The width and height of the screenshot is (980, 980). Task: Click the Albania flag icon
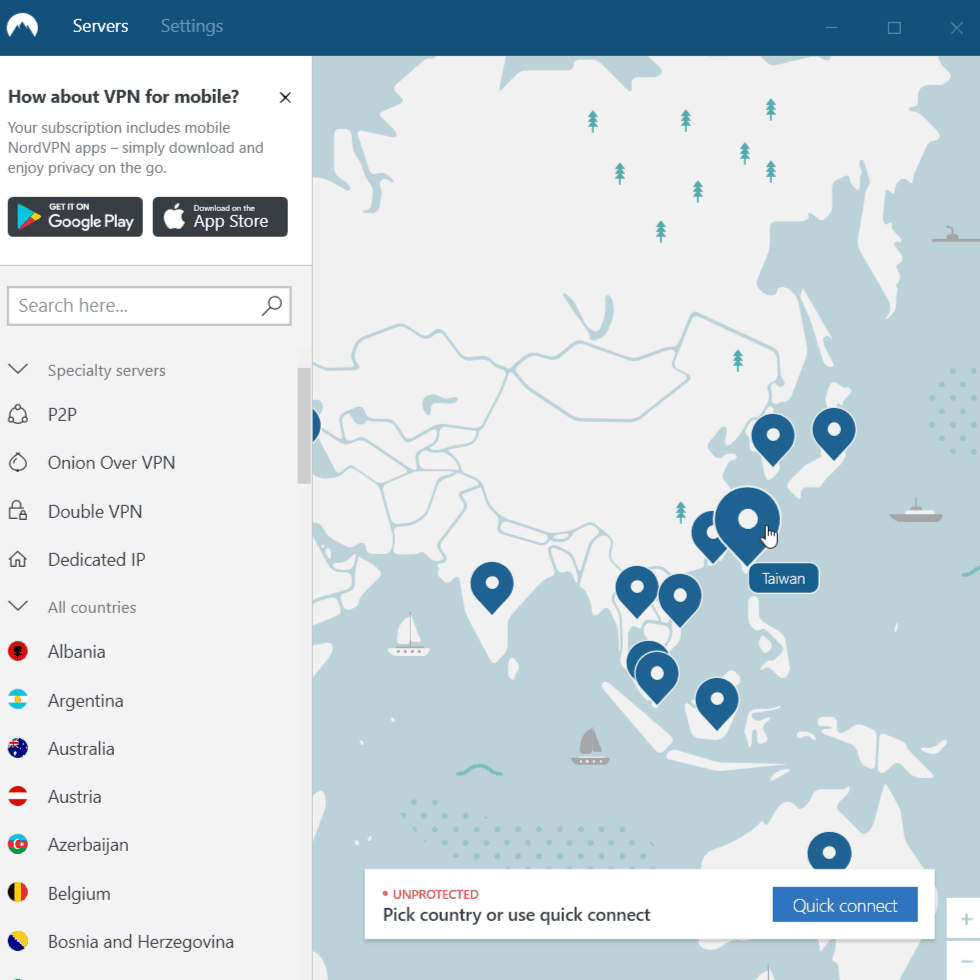18,651
